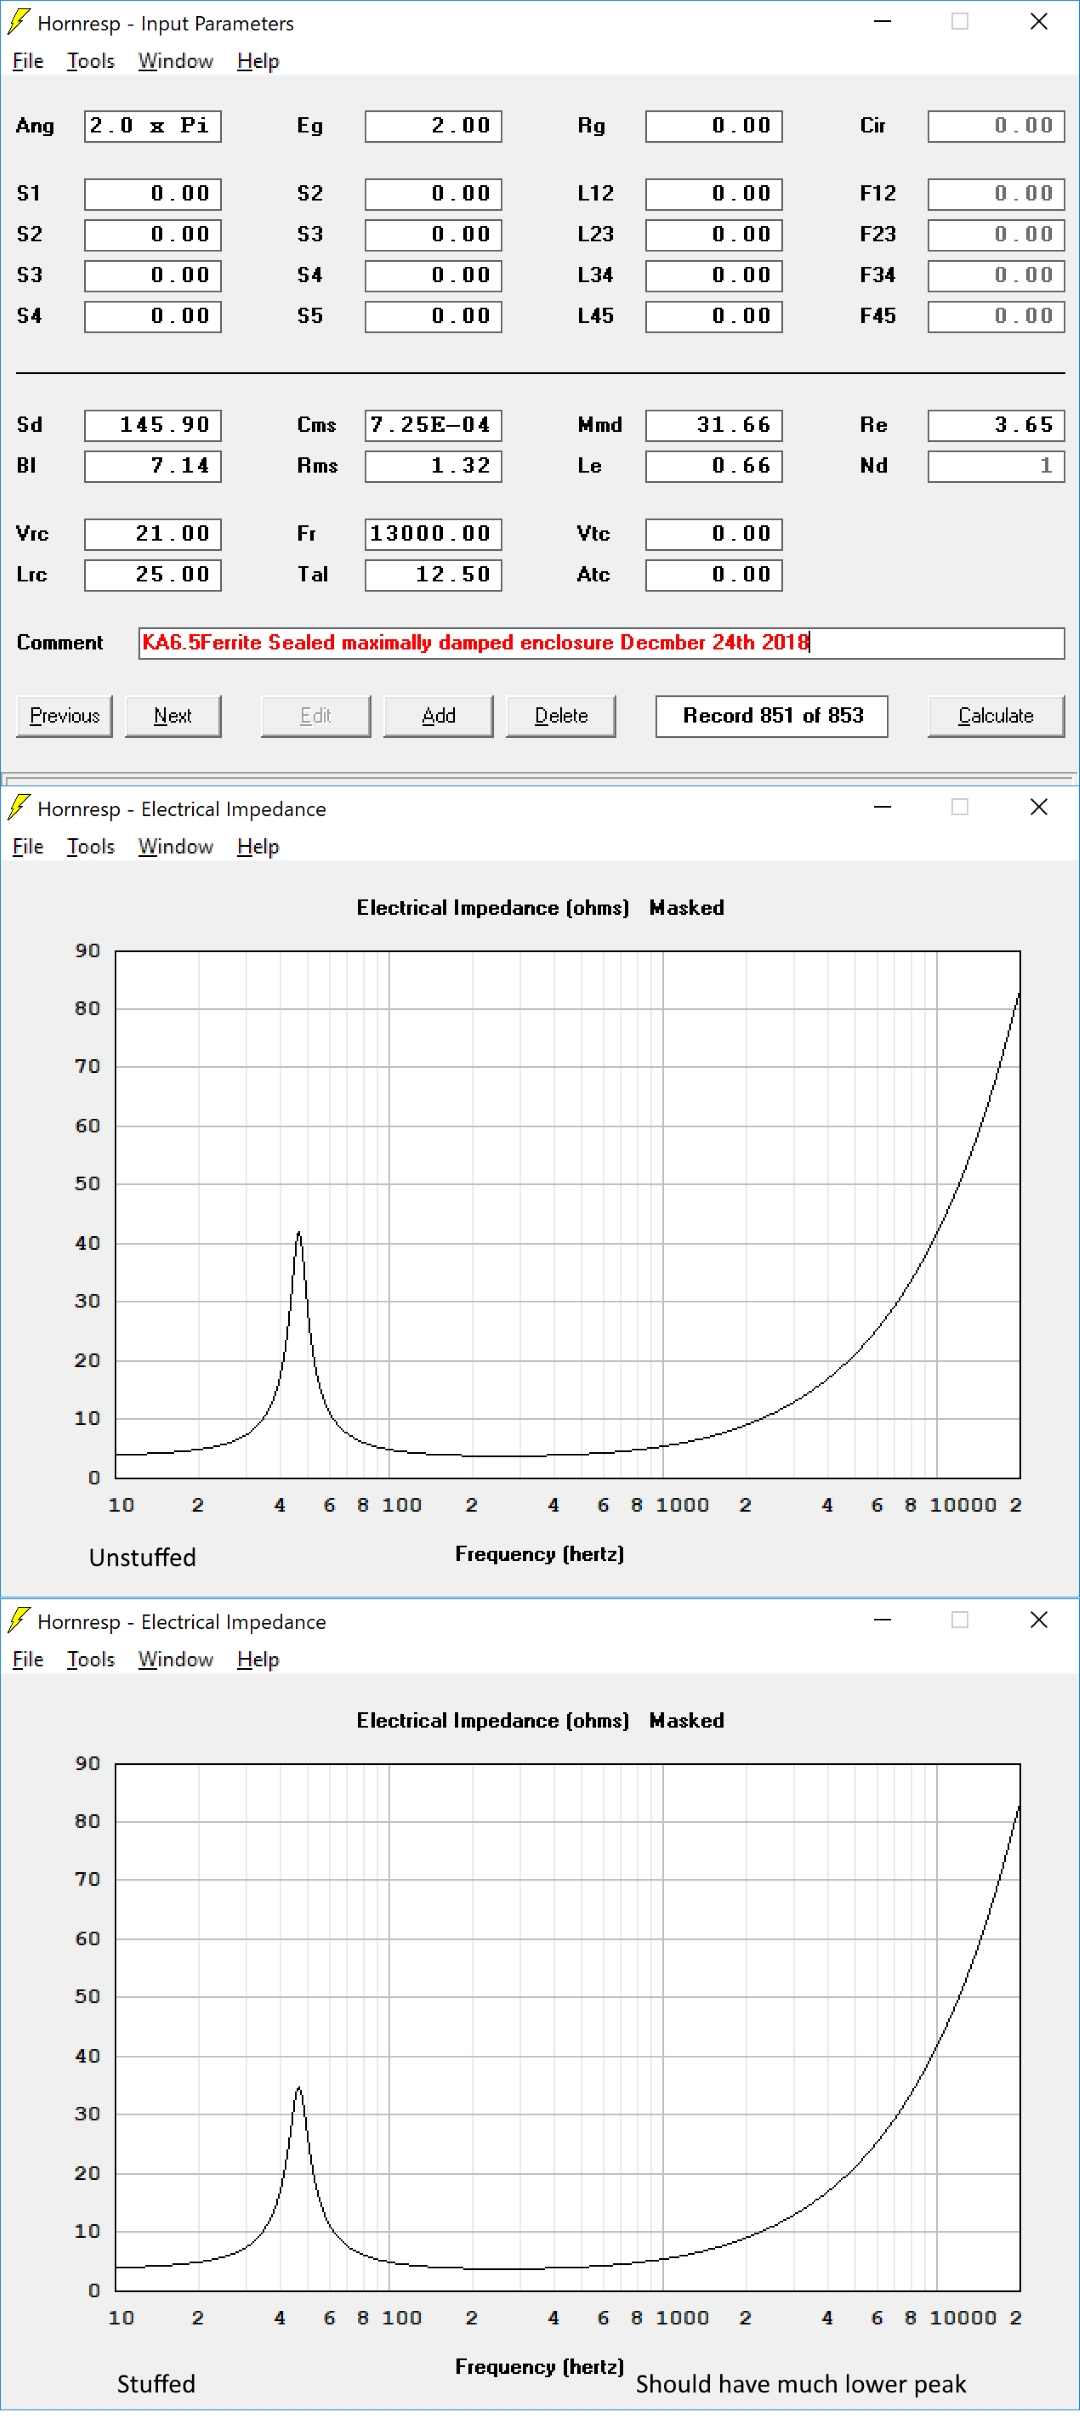
Task: Close the unstuffed Electrical Impedance window
Action: (x=1039, y=807)
